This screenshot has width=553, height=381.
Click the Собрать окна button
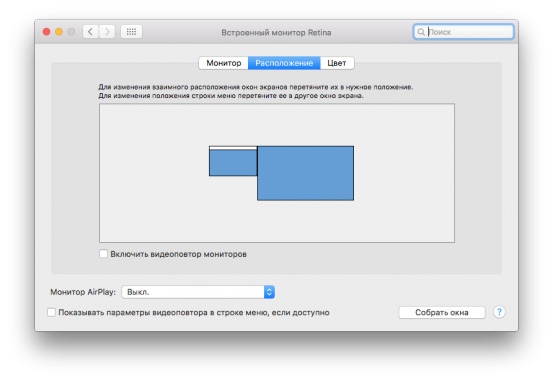tap(442, 313)
